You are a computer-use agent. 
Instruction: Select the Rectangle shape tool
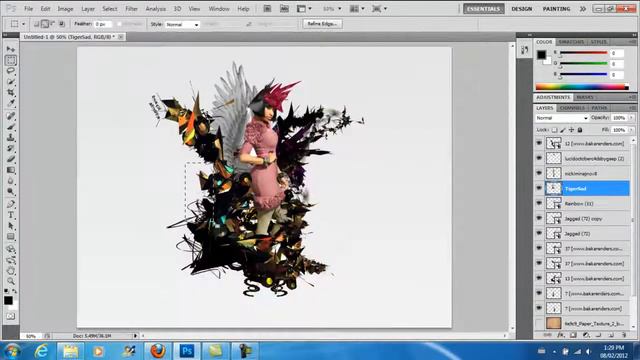point(11,237)
